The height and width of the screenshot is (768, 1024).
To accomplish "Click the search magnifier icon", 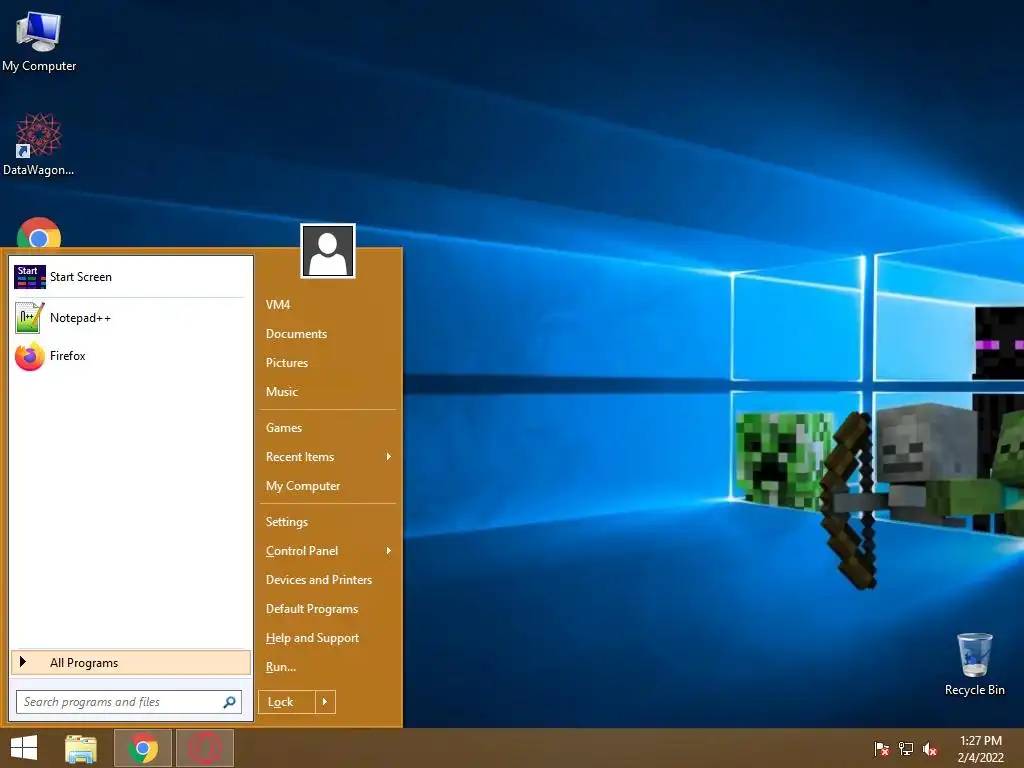I will click(x=229, y=702).
